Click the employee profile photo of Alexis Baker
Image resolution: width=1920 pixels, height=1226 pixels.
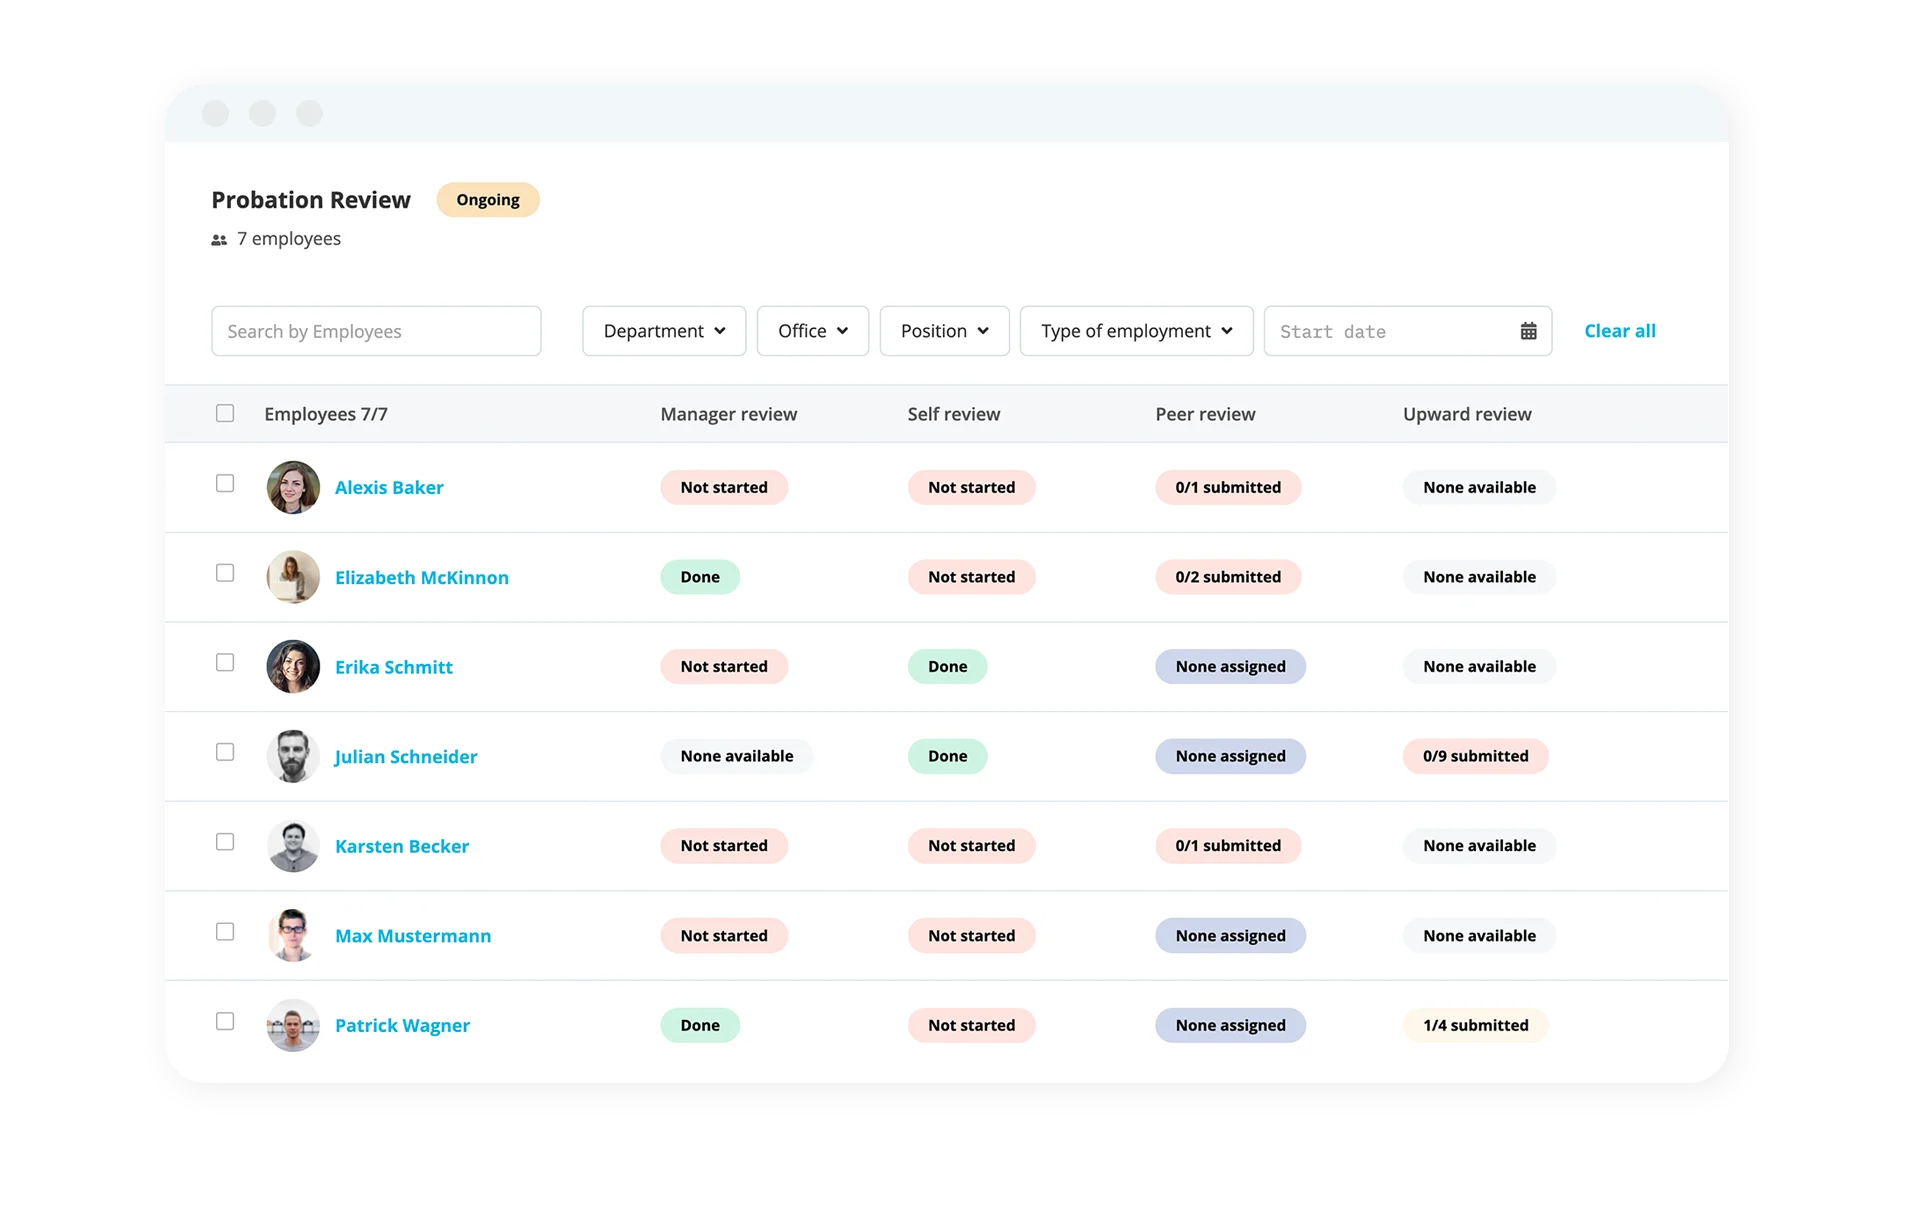pos(291,487)
